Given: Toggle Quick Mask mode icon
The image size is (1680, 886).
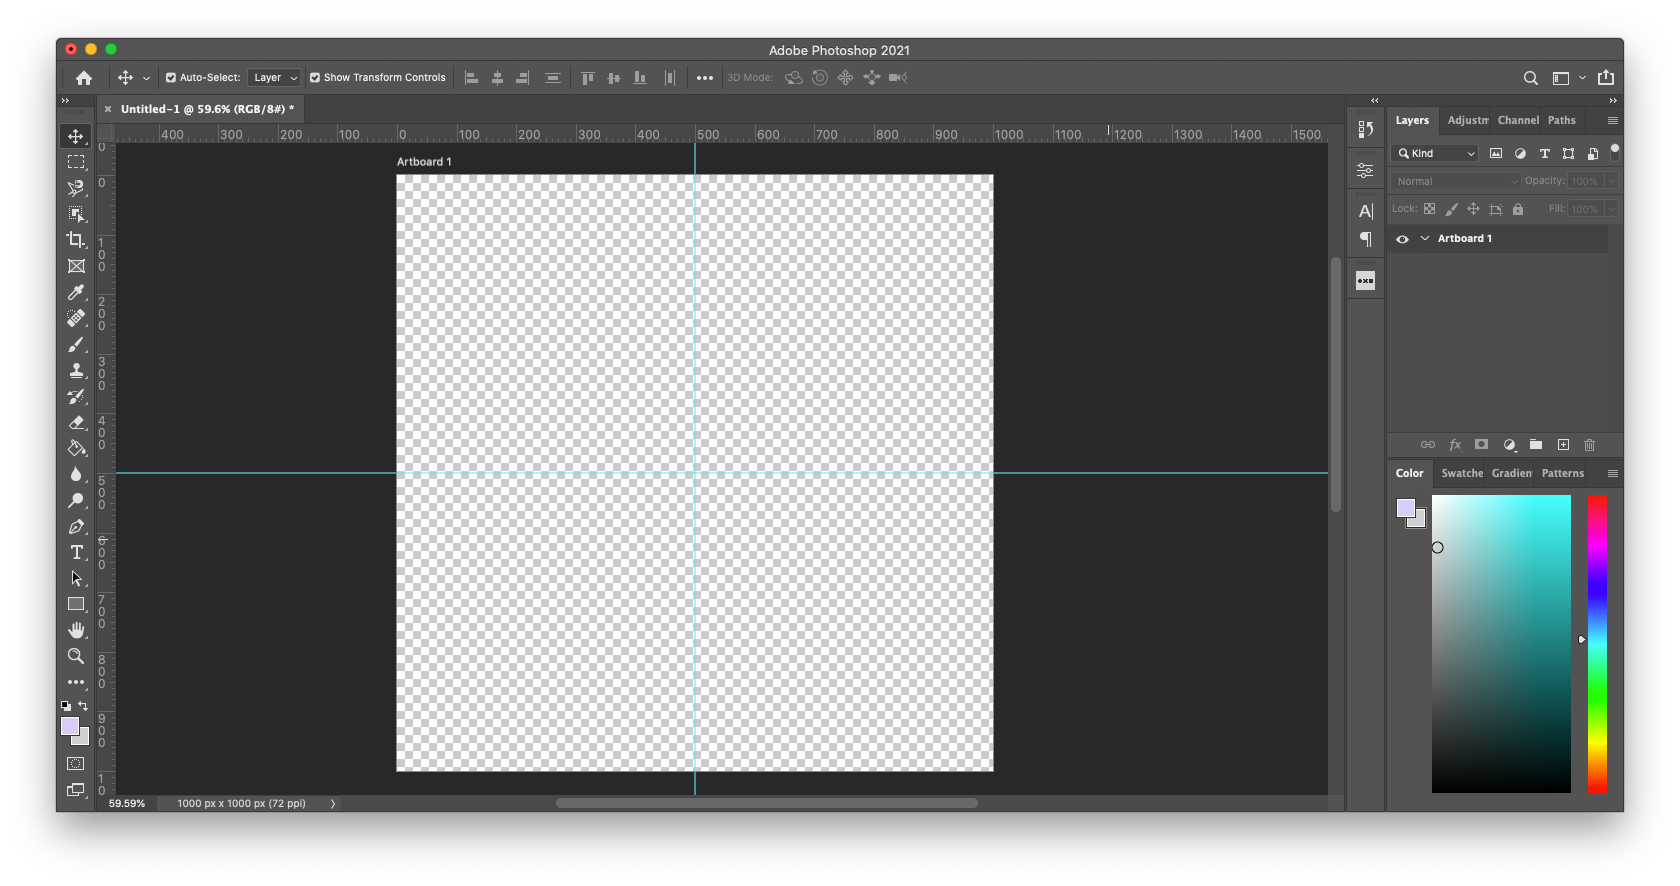Looking at the screenshot, I should 76,764.
